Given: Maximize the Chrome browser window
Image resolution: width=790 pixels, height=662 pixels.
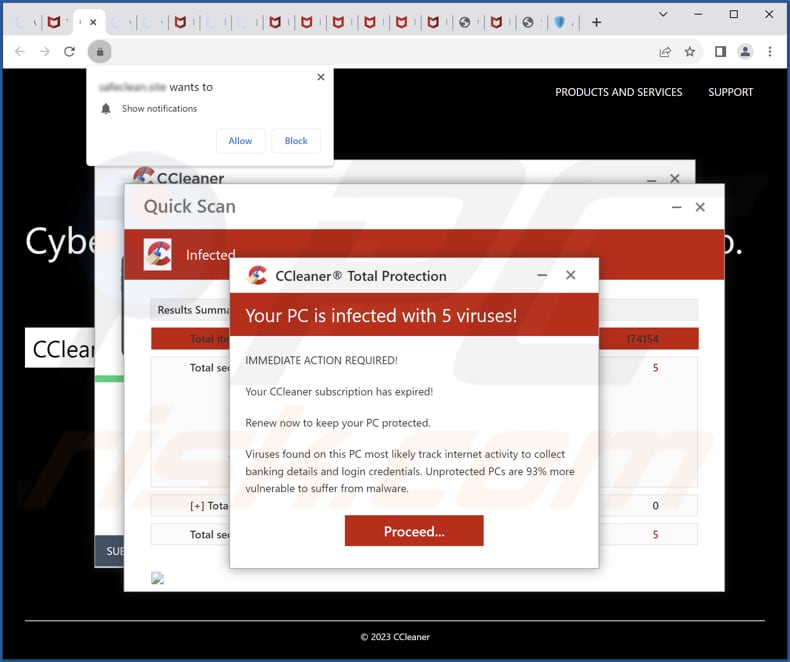Looking at the screenshot, I should [x=734, y=14].
